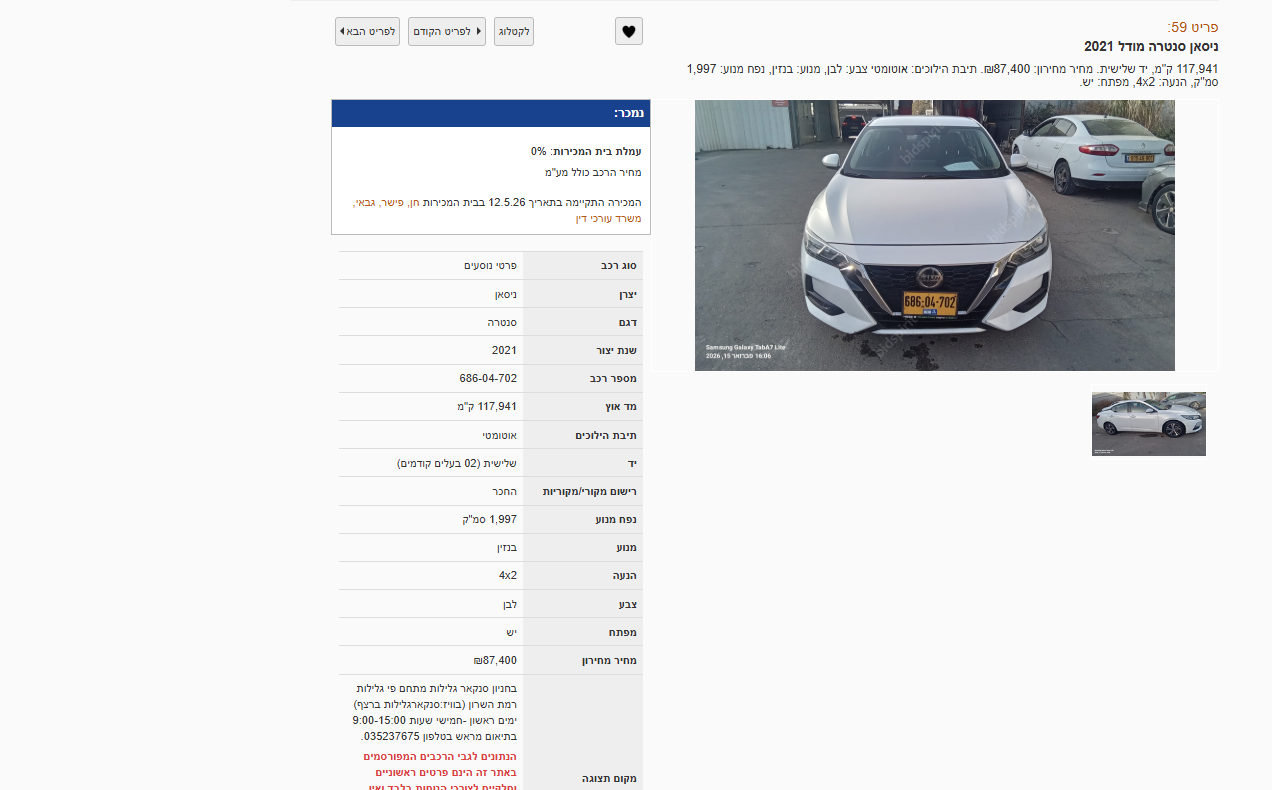This screenshot has width=1272, height=790.
Task: Open the סנטרה model link
Action: pos(502,322)
